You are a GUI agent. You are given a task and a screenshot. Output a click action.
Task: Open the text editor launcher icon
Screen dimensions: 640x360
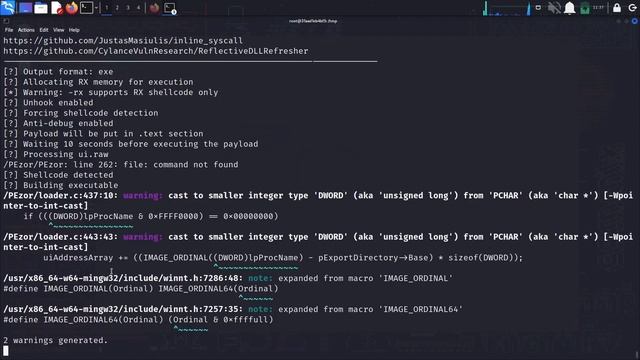[x=57, y=8]
